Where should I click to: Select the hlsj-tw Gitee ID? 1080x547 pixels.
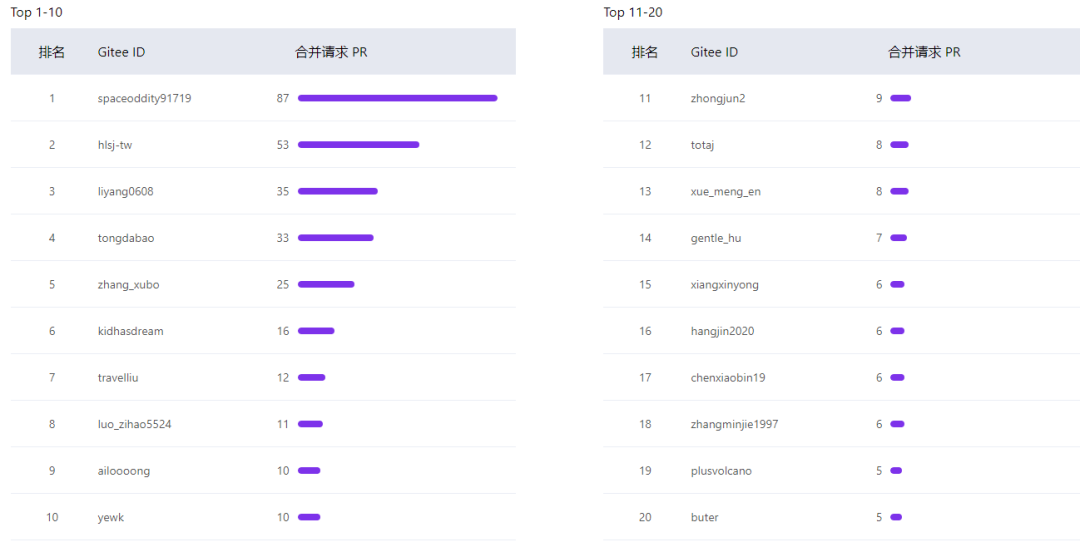click(115, 145)
